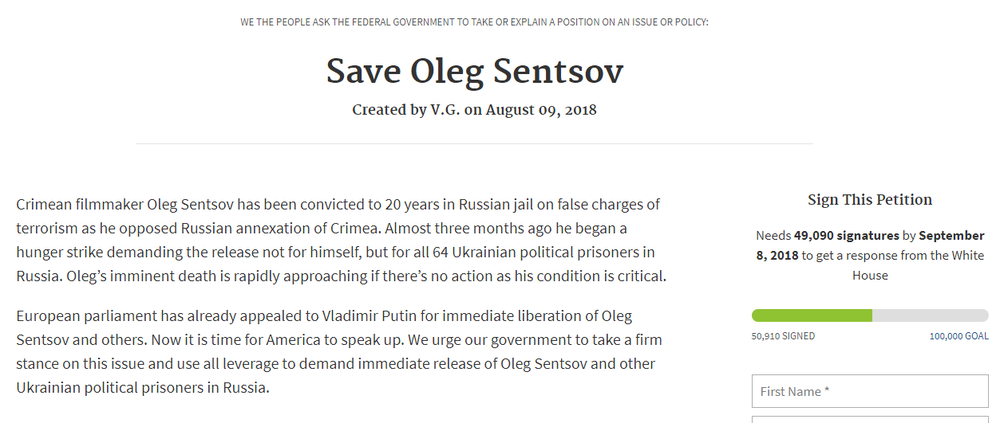Click the "100,000 GOAL" label
The image size is (1000, 423).
pos(958,337)
